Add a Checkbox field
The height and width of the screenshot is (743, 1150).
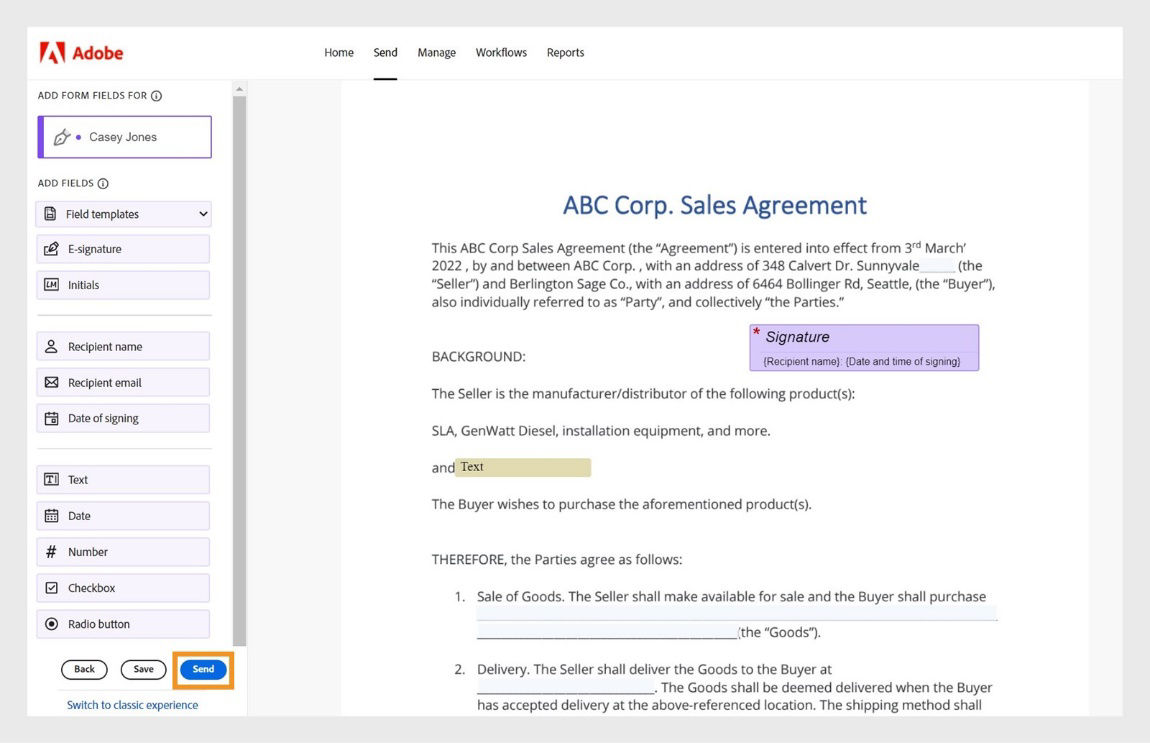[x=123, y=587]
